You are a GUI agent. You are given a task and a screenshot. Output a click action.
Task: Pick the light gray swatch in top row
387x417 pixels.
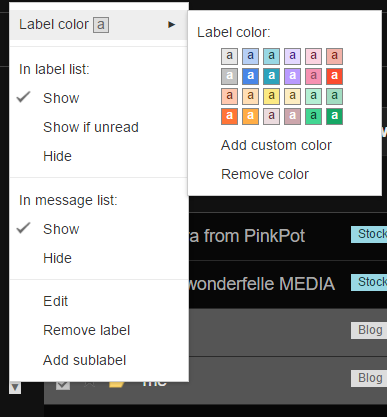[229, 56]
